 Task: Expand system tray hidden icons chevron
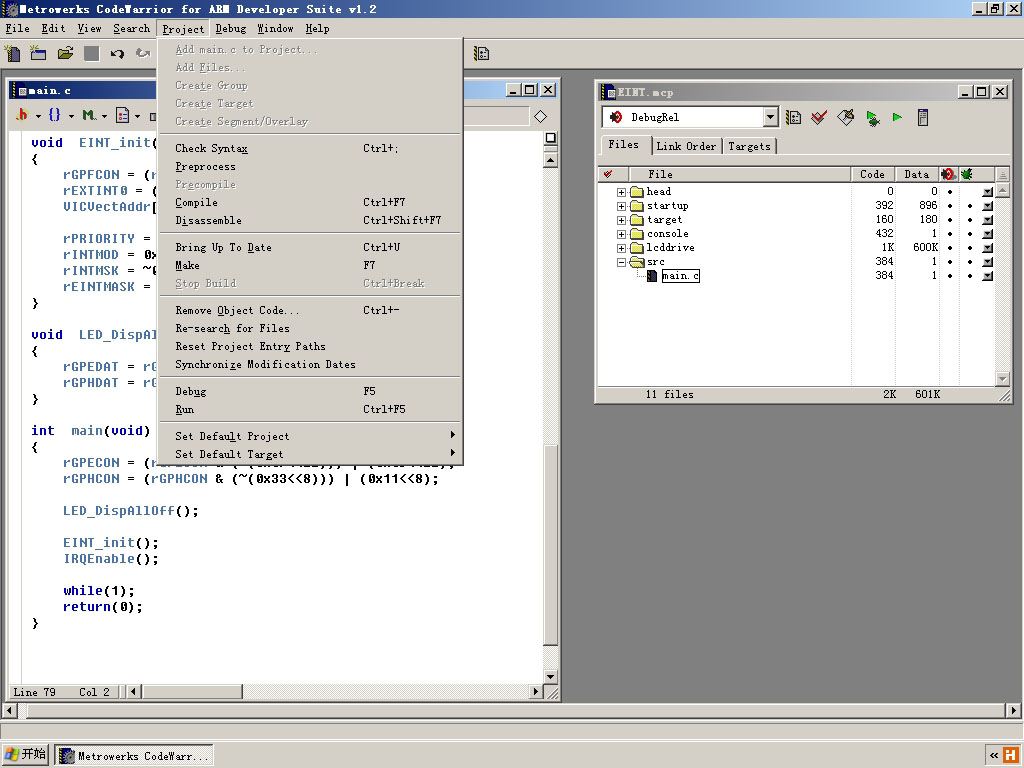(994, 756)
